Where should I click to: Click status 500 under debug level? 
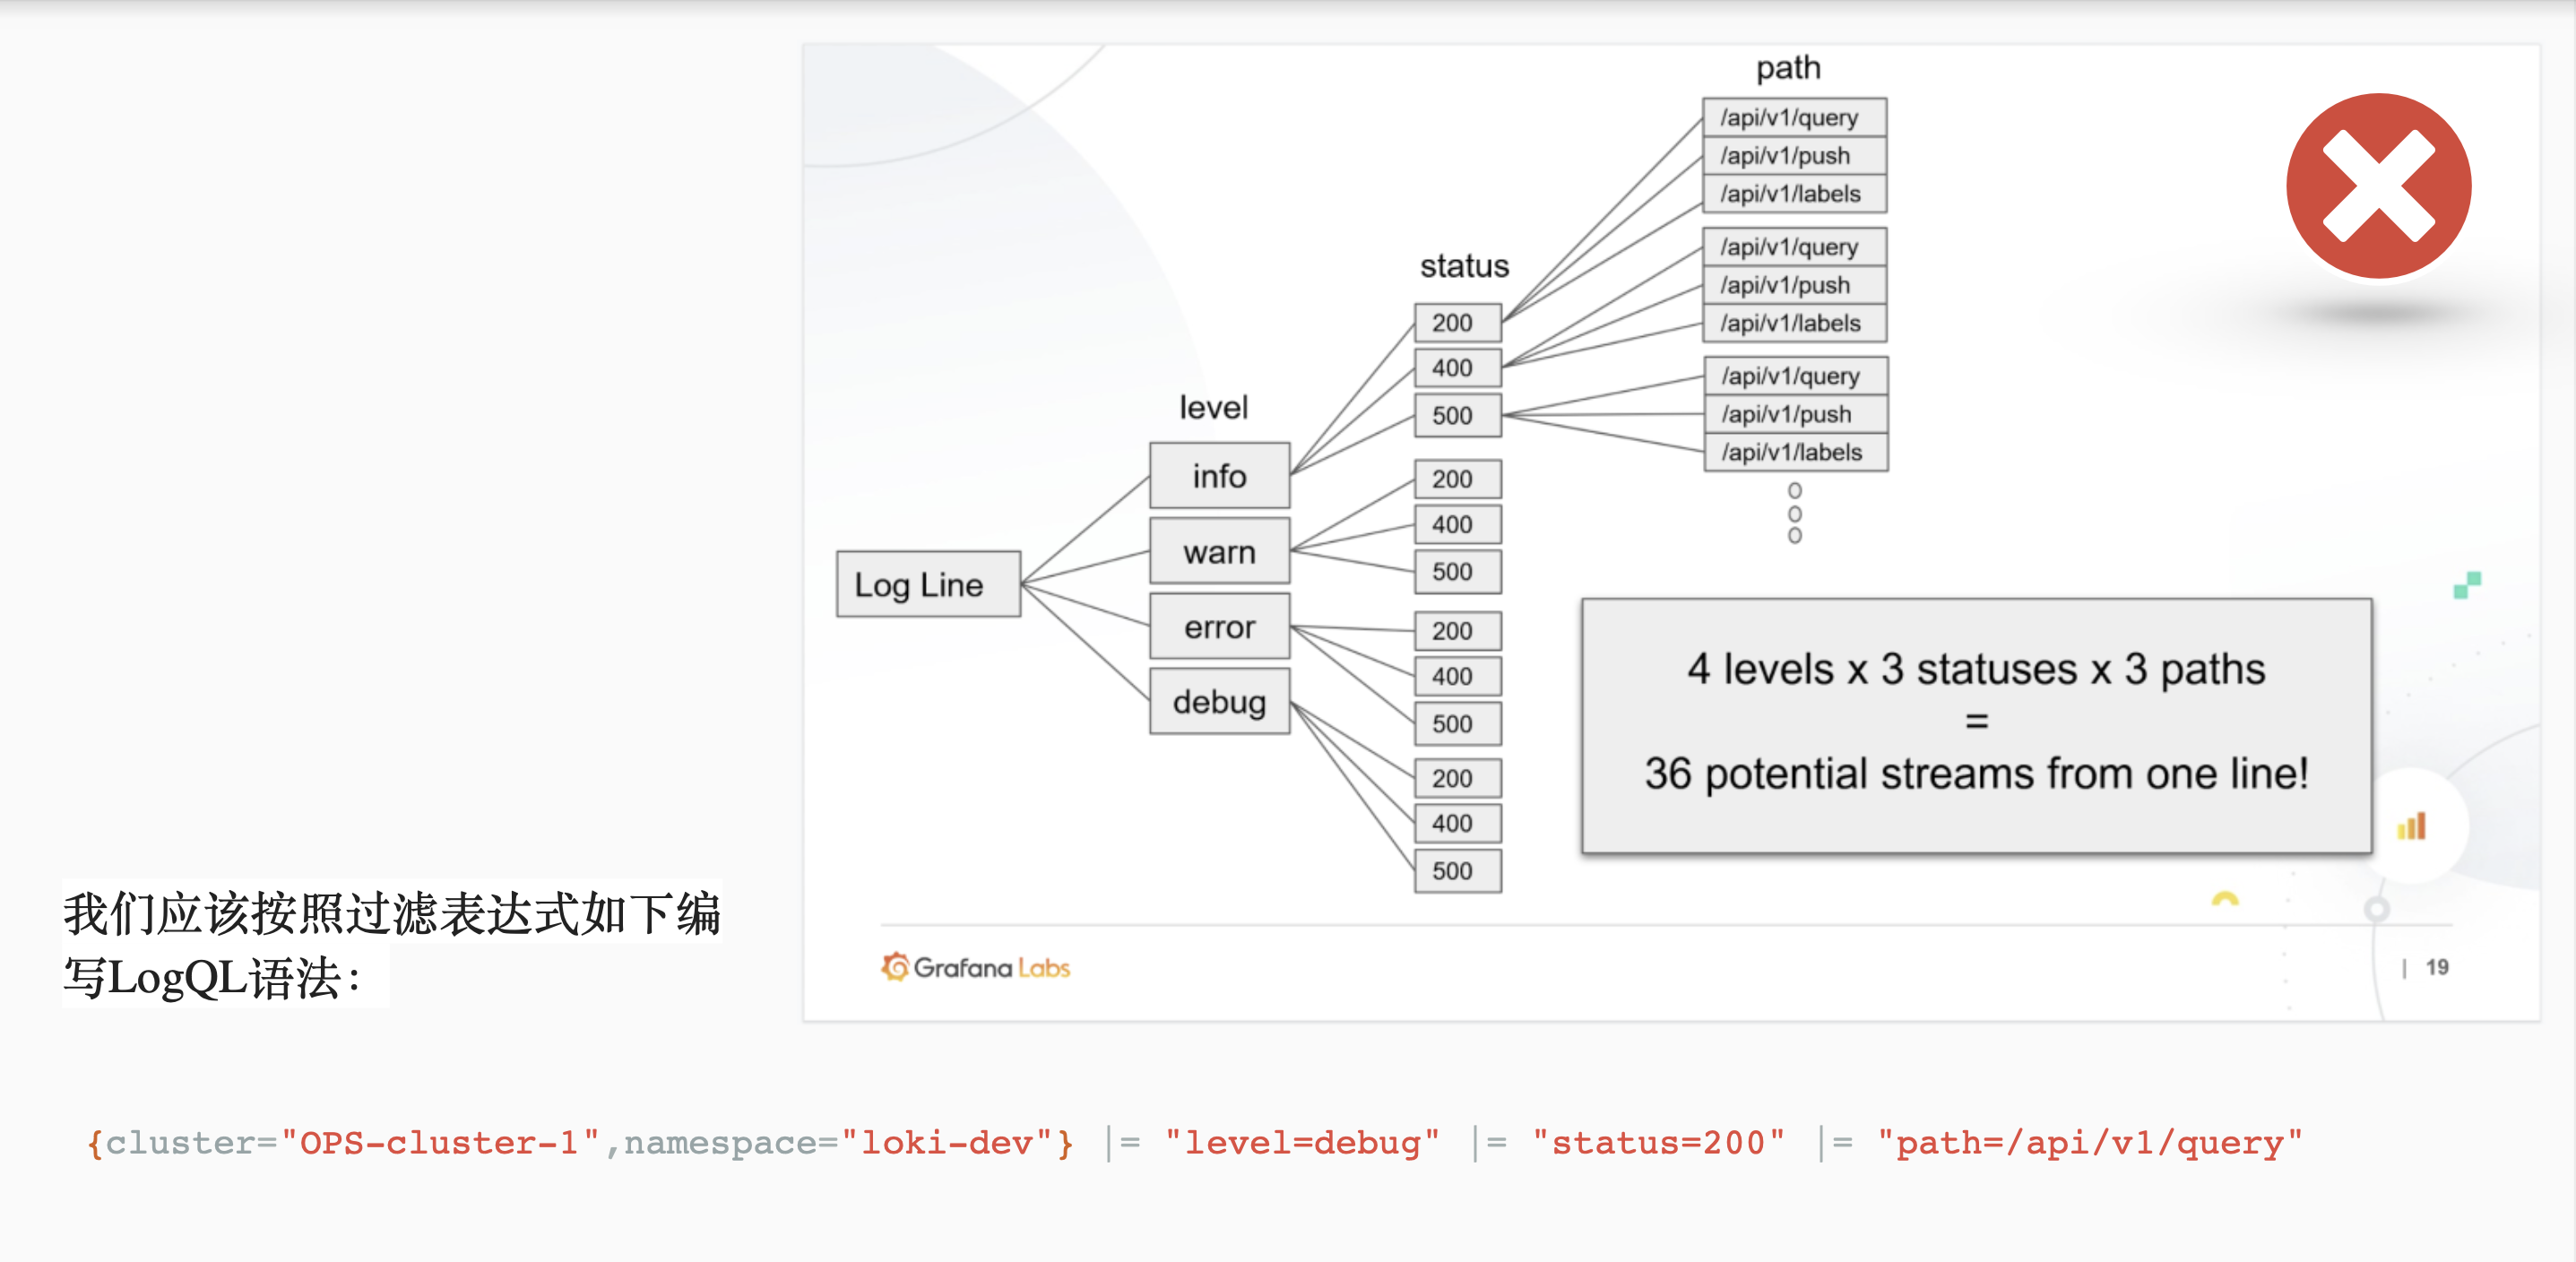click(1457, 871)
